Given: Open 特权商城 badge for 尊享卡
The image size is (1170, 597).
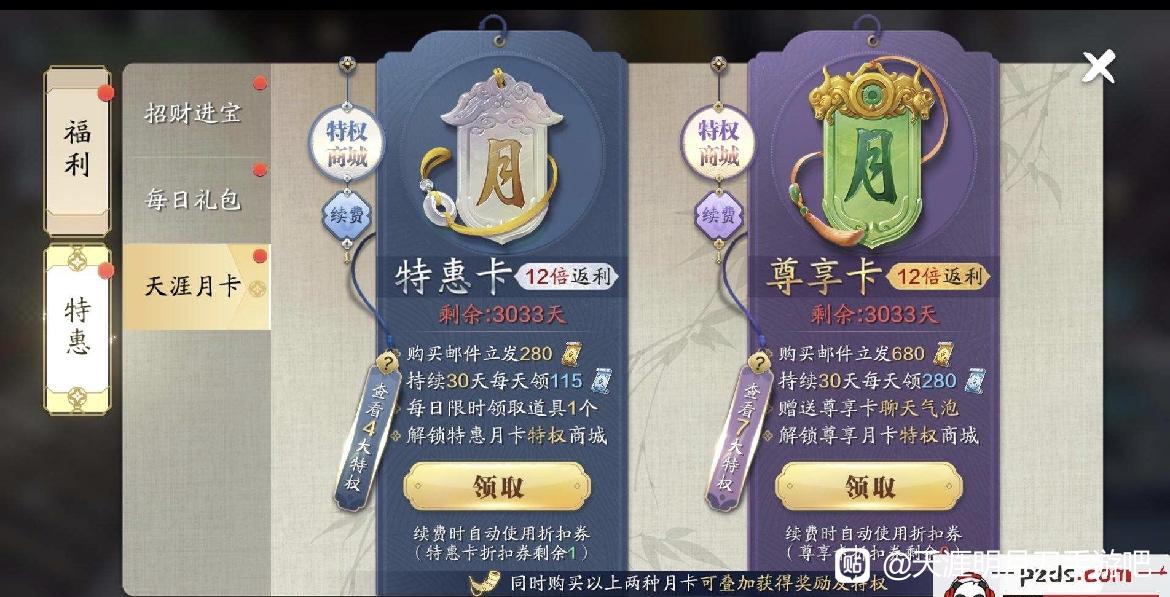Looking at the screenshot, I should pyautogui.click(x=719, y=143).
